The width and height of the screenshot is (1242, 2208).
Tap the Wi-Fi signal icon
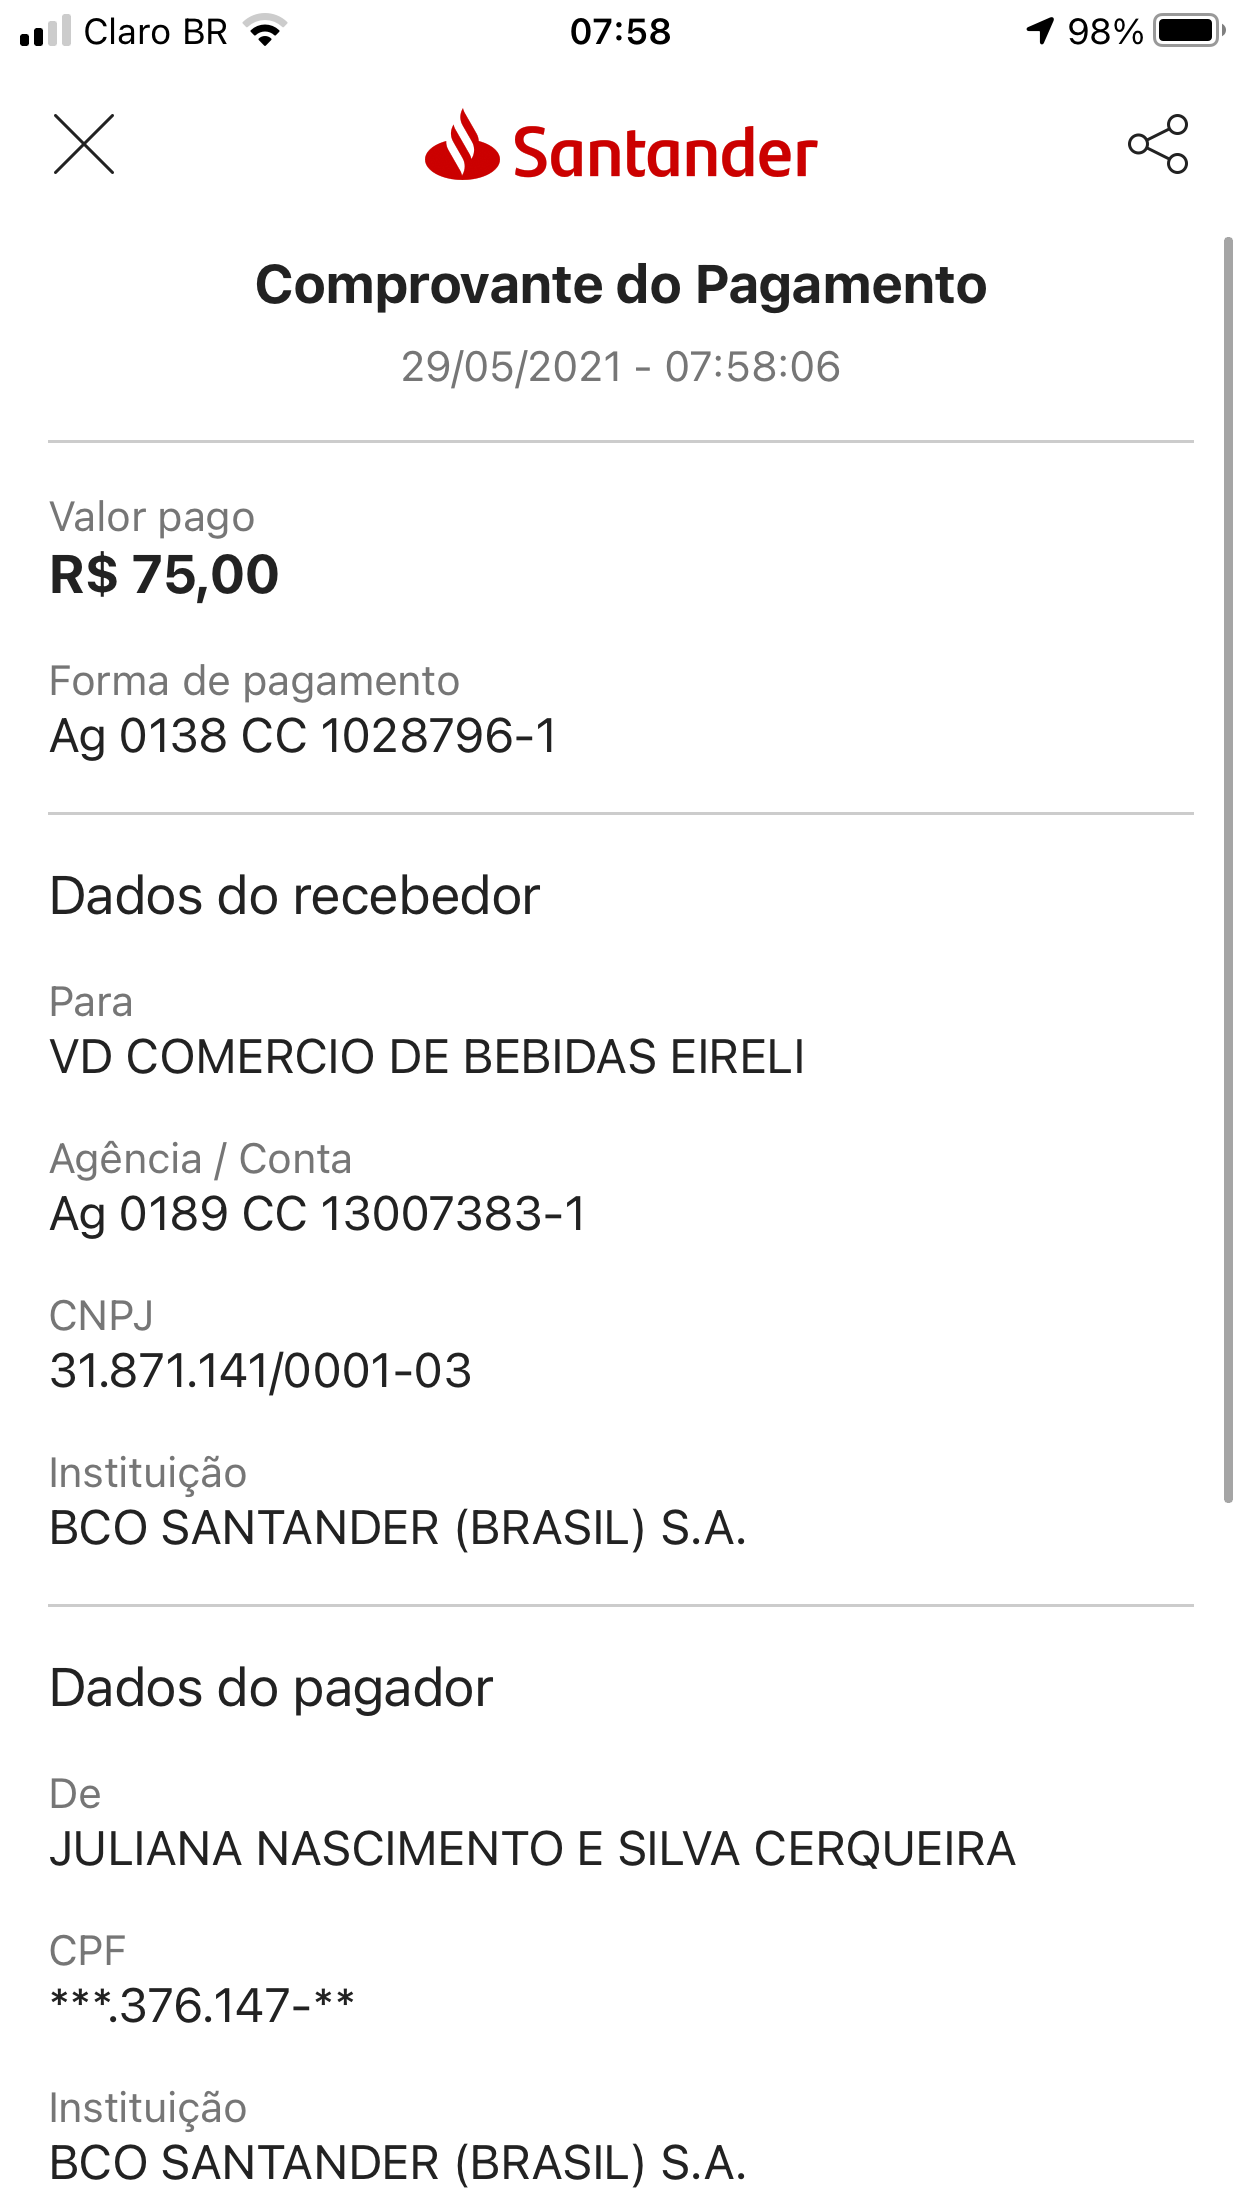pos(265,31)
